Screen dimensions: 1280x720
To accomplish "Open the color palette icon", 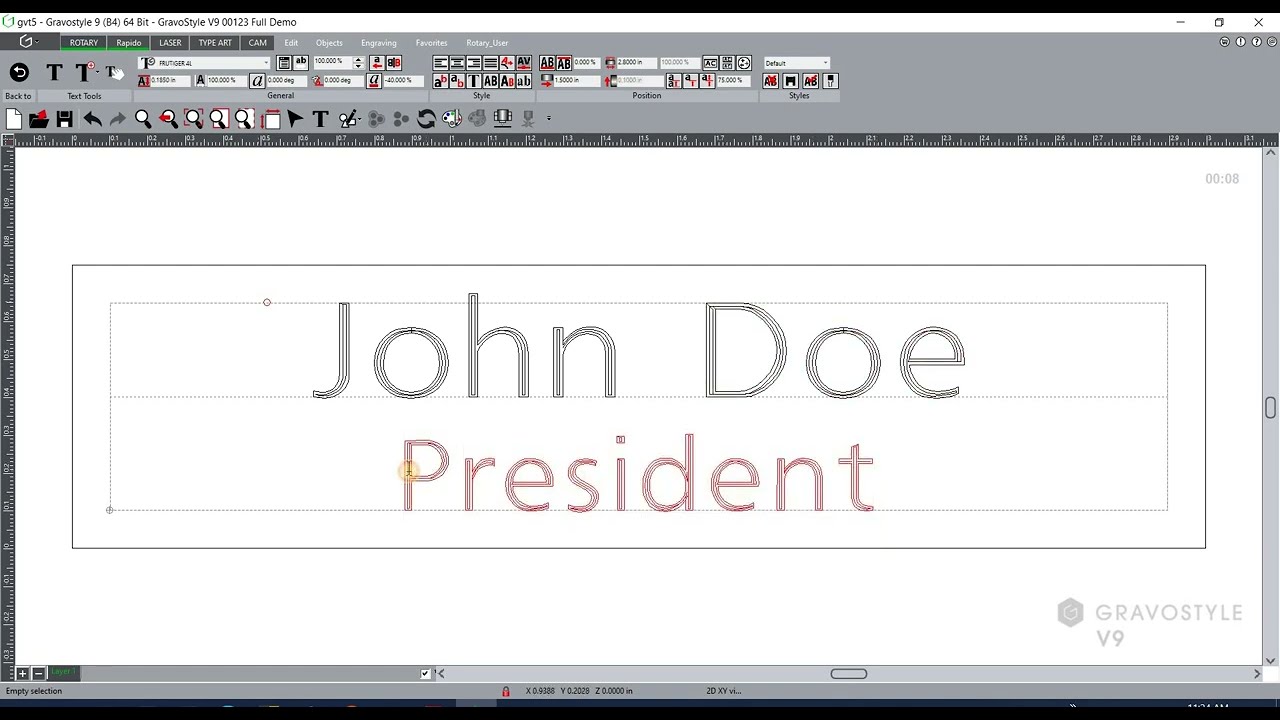I will click(x=452, y=119).
